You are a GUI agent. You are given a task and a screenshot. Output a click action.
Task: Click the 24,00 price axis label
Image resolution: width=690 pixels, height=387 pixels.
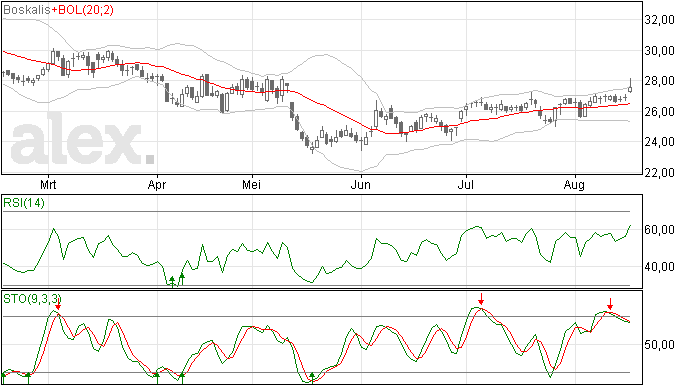click(659, 142)
